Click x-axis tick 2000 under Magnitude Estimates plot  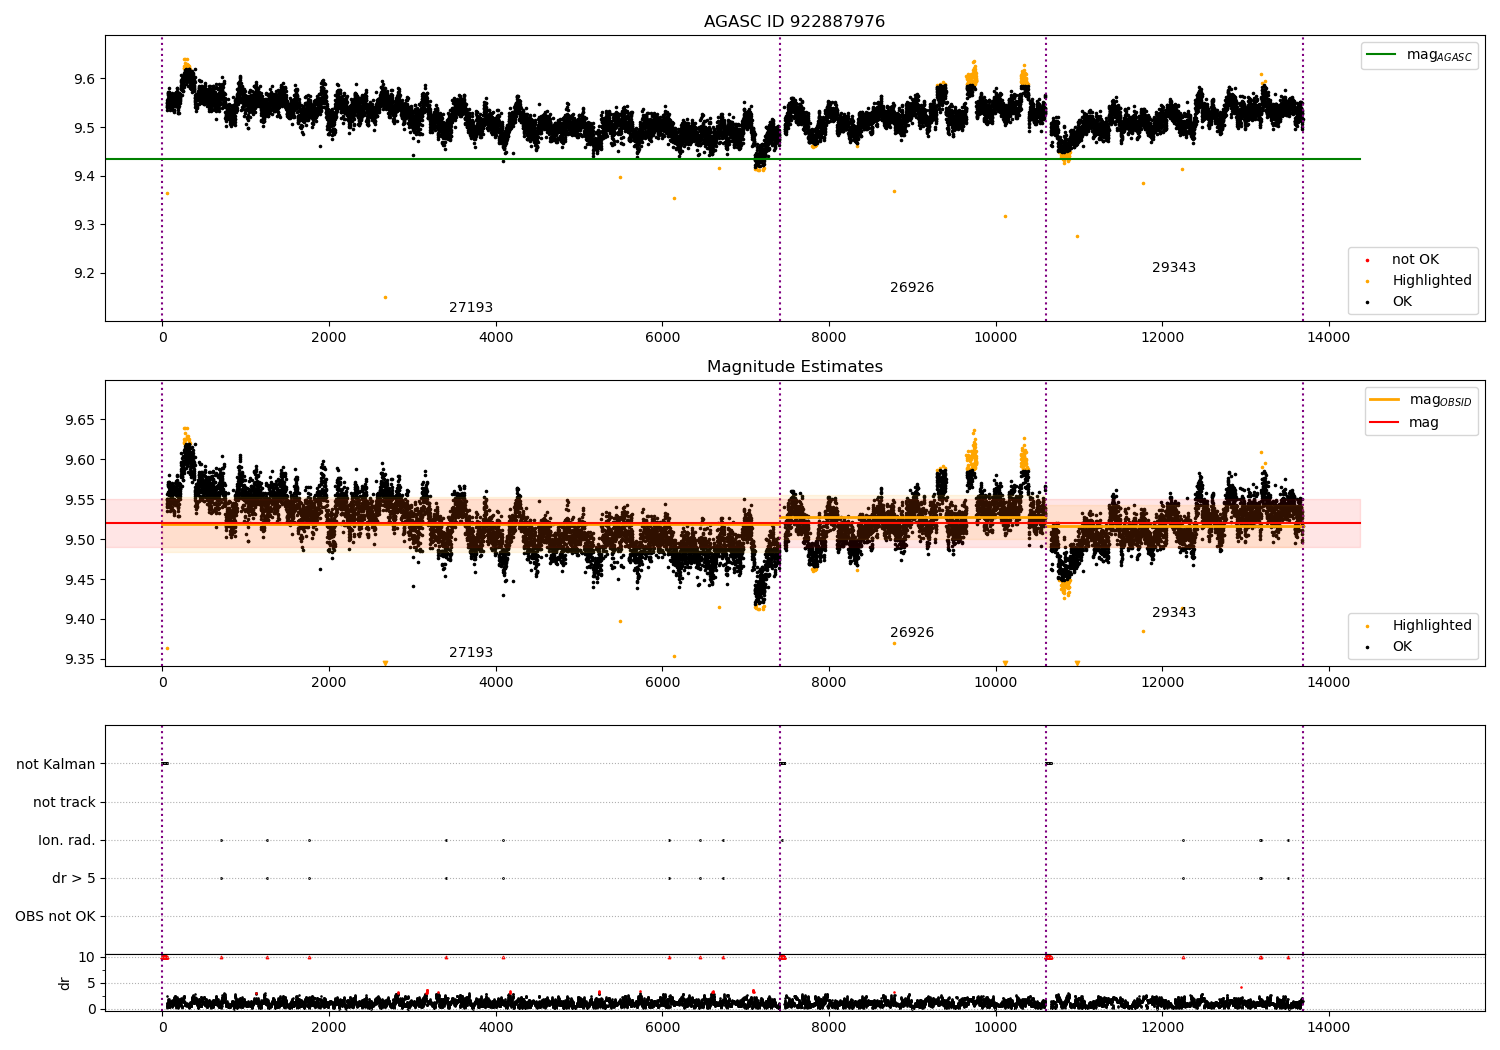[x=329, y=683]
